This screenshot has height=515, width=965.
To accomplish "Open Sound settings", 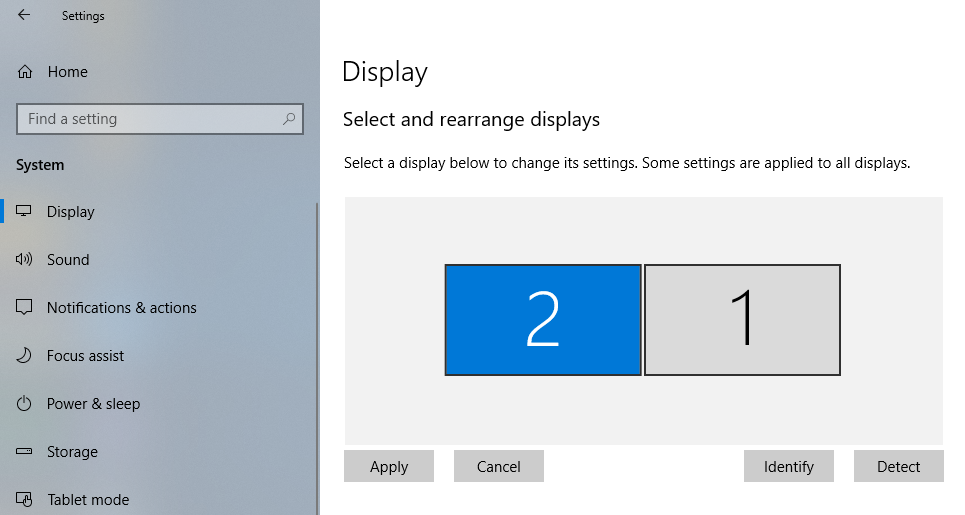I will [x=68, y=260].
